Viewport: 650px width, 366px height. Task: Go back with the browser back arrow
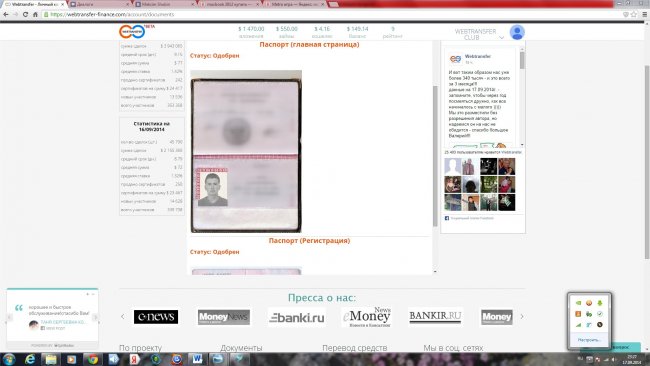coord(5,14)
